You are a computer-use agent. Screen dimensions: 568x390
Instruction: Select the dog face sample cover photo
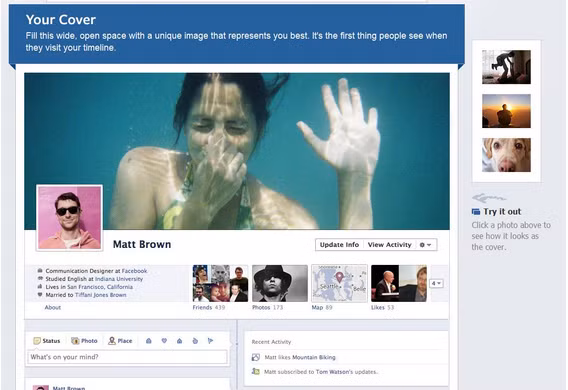coord(506,155)
